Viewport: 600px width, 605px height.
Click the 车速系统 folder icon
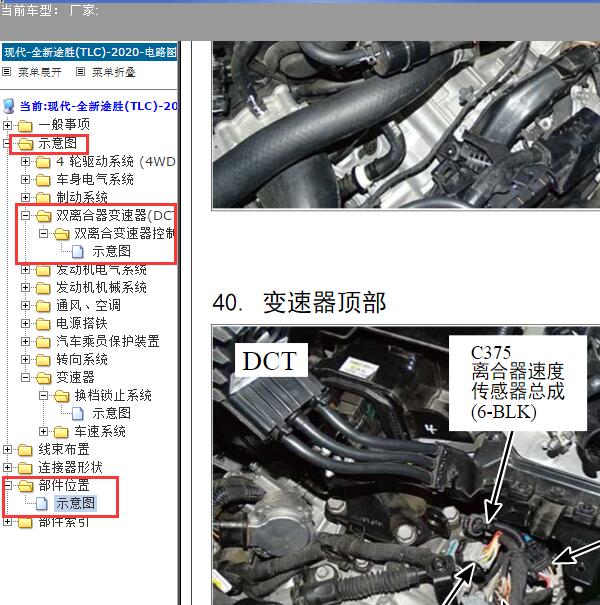click(x=61, y=432)
